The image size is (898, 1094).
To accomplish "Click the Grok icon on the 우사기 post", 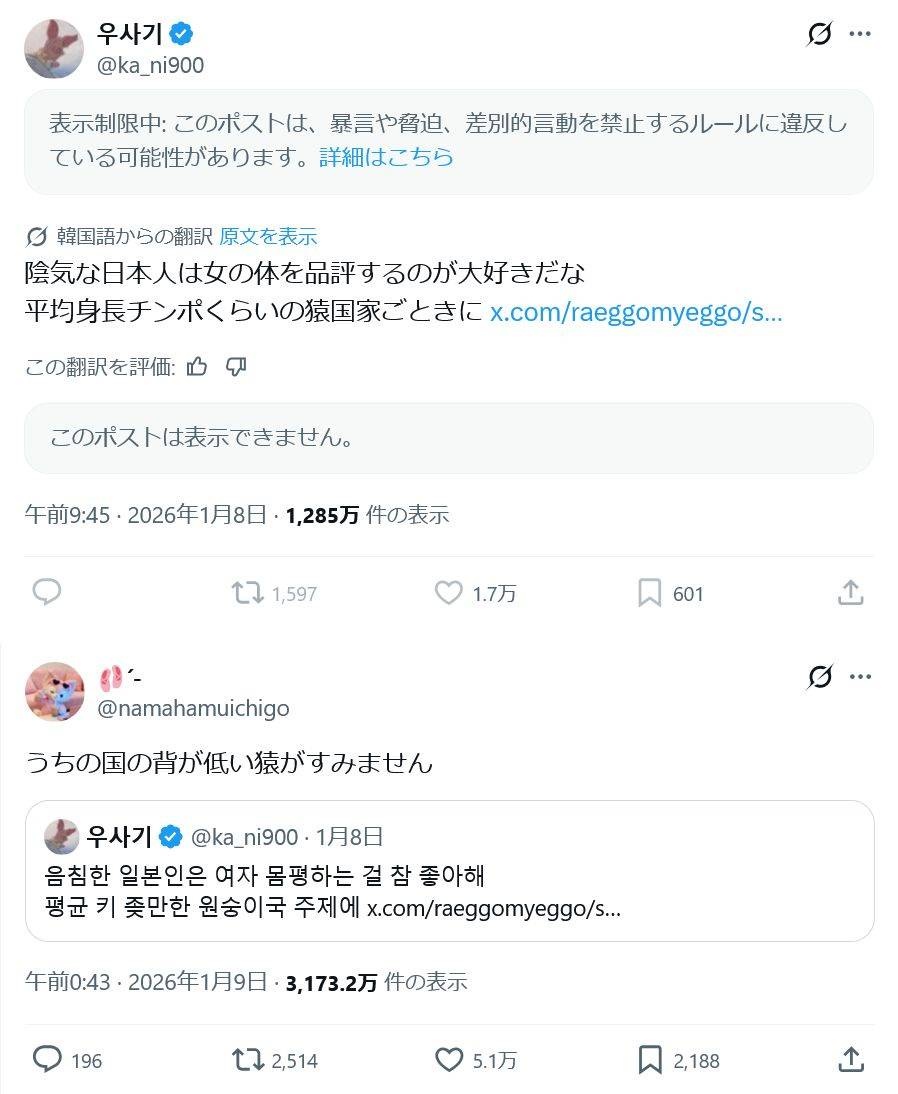I will pos(819,35).
